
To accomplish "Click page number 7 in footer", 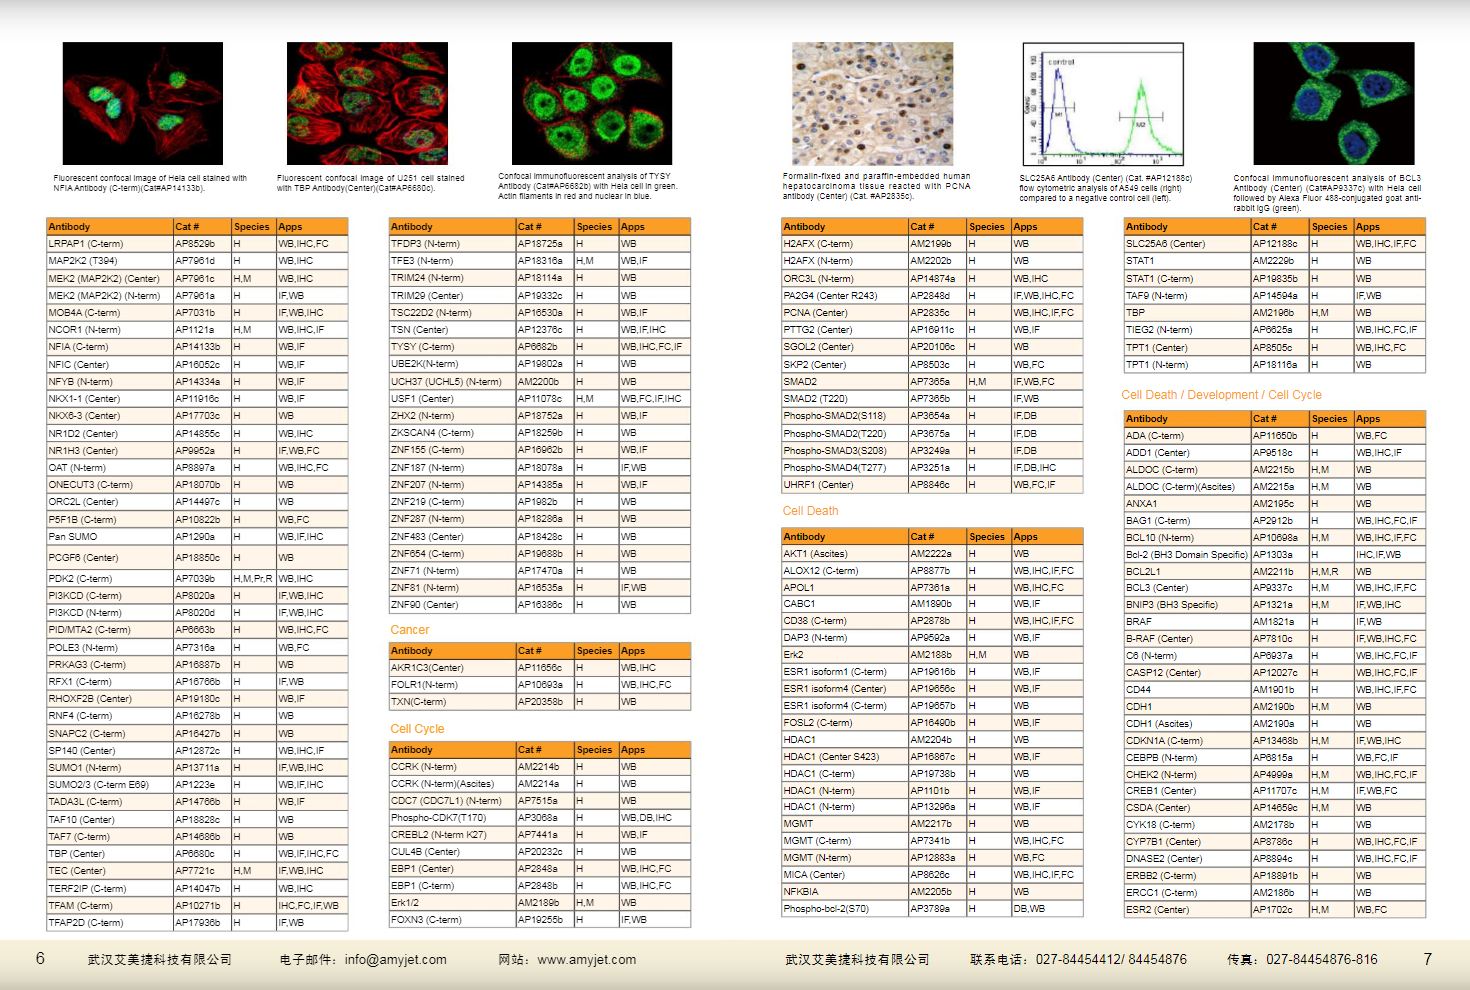I will pos(1427,959).
